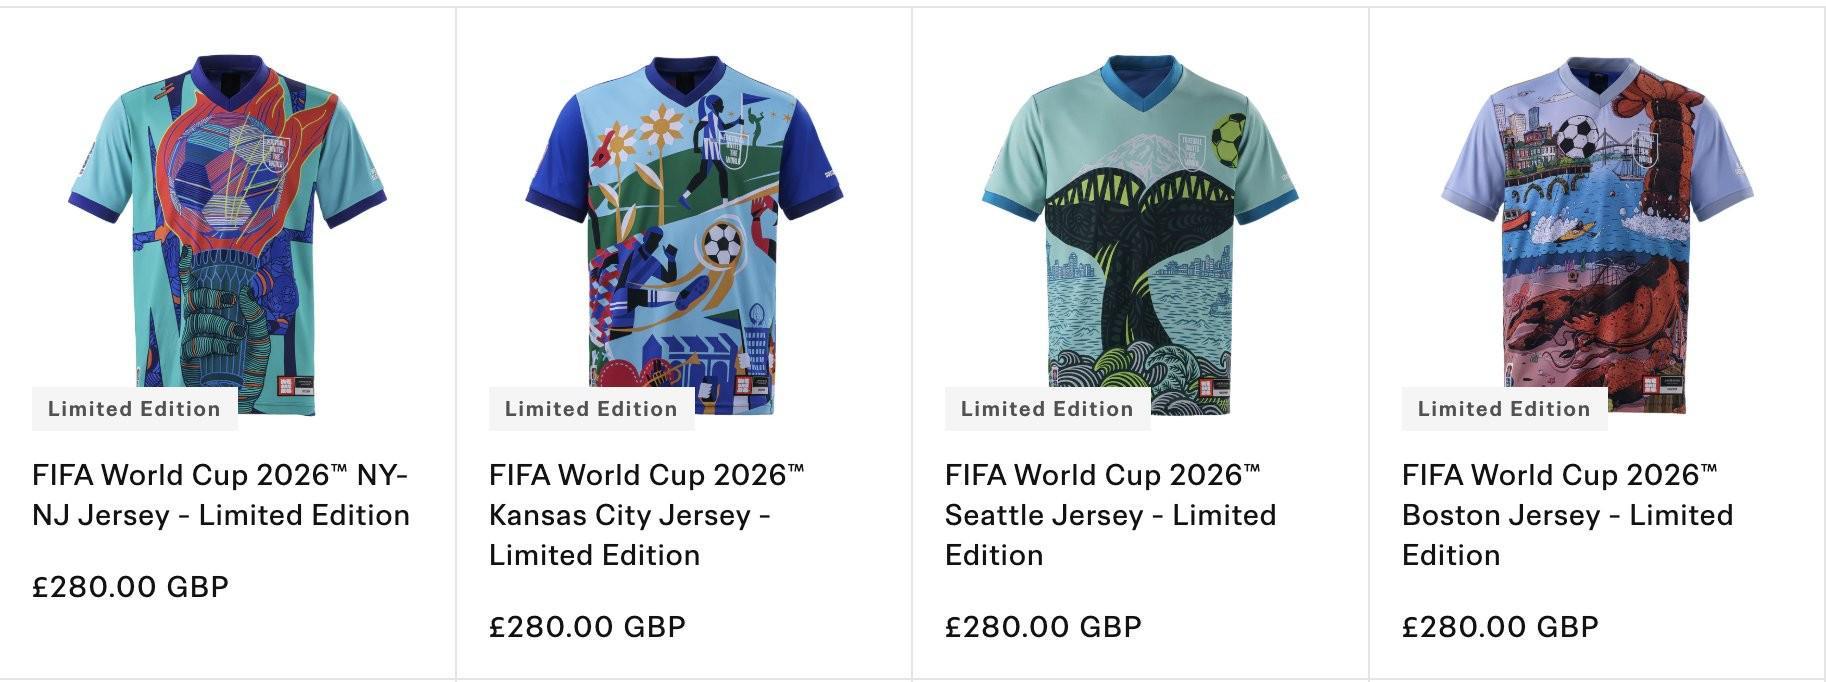Click the Kansas City Jersey £280.00 price
Viewport: 1826px width, 682px height.
pos(588,627)
